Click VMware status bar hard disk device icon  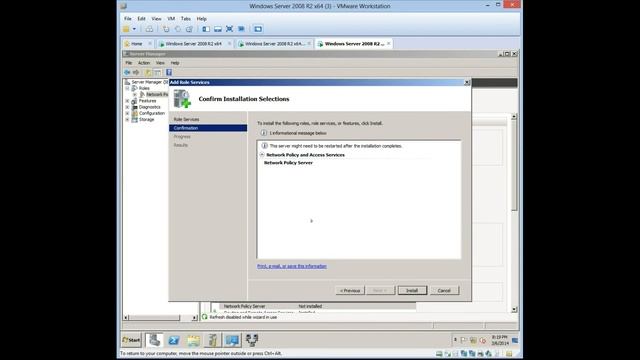point(439,353)
